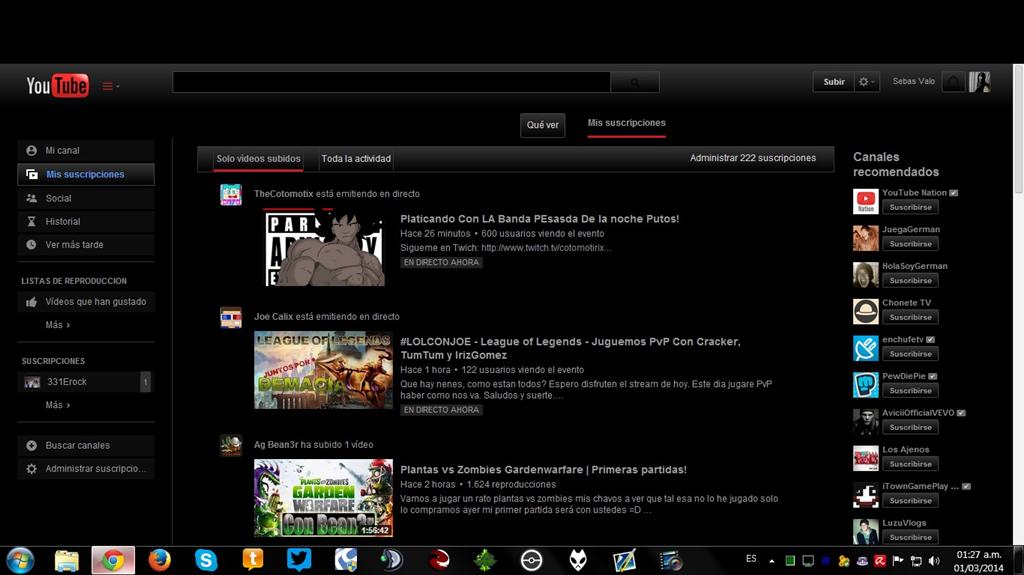Screen dimensions: 1024x575
Task: Open Historial in the sidebar
Action: pos(86,222)
